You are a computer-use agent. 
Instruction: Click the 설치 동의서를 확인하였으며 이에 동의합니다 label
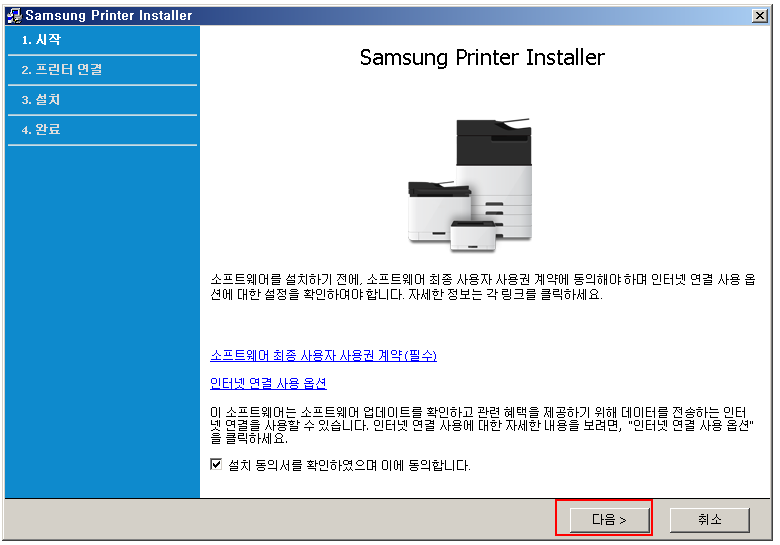[349, 465]
